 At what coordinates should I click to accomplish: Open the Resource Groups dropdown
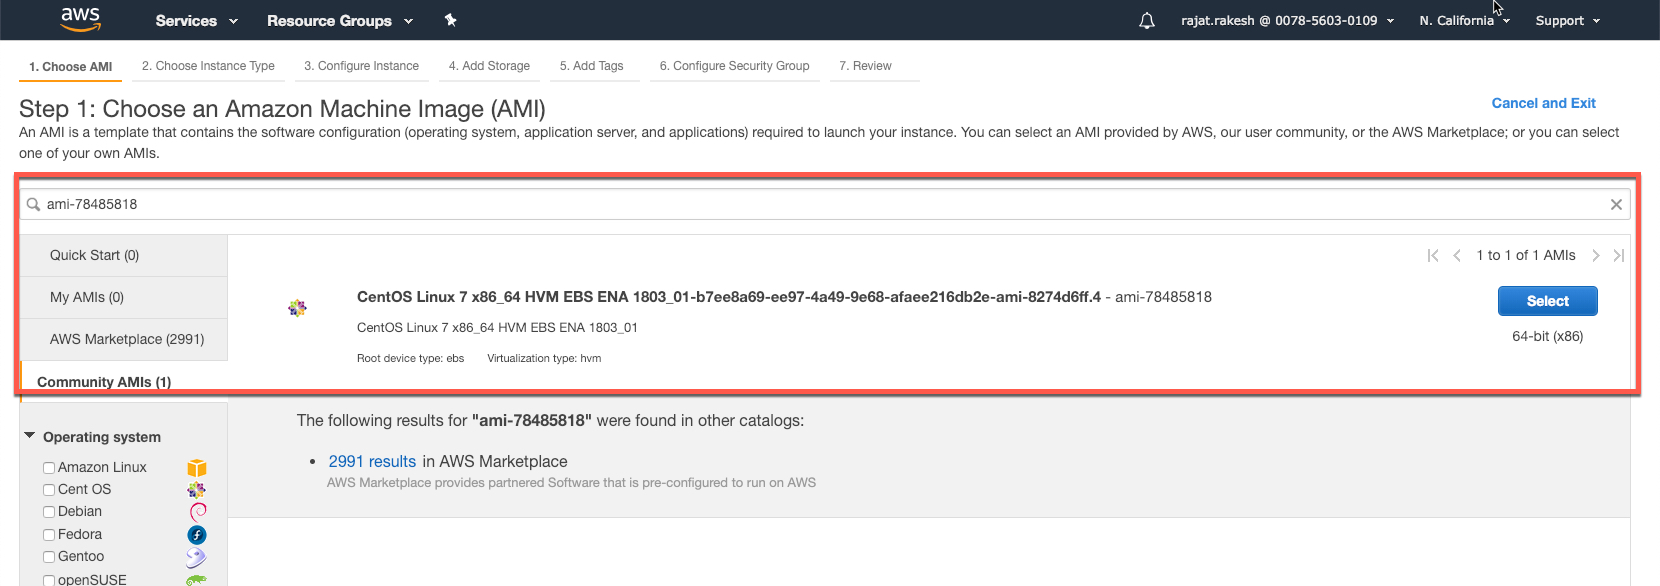tap(340, 21)
